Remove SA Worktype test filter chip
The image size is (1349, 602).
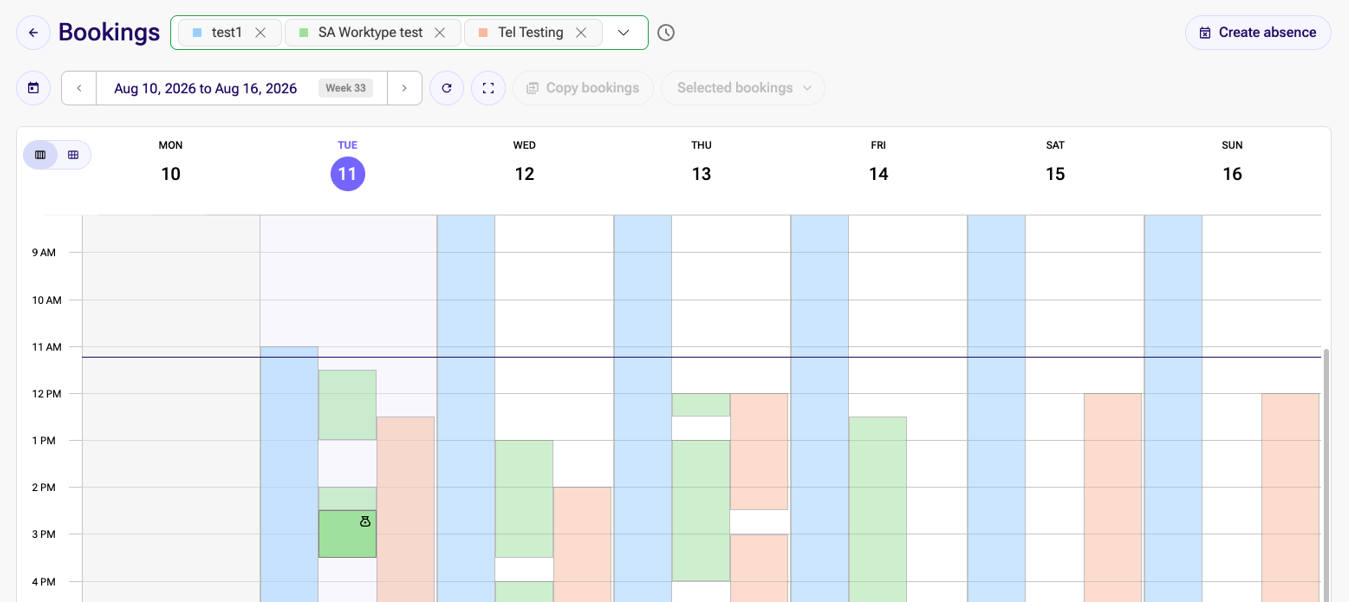click(x=439, y=33)
